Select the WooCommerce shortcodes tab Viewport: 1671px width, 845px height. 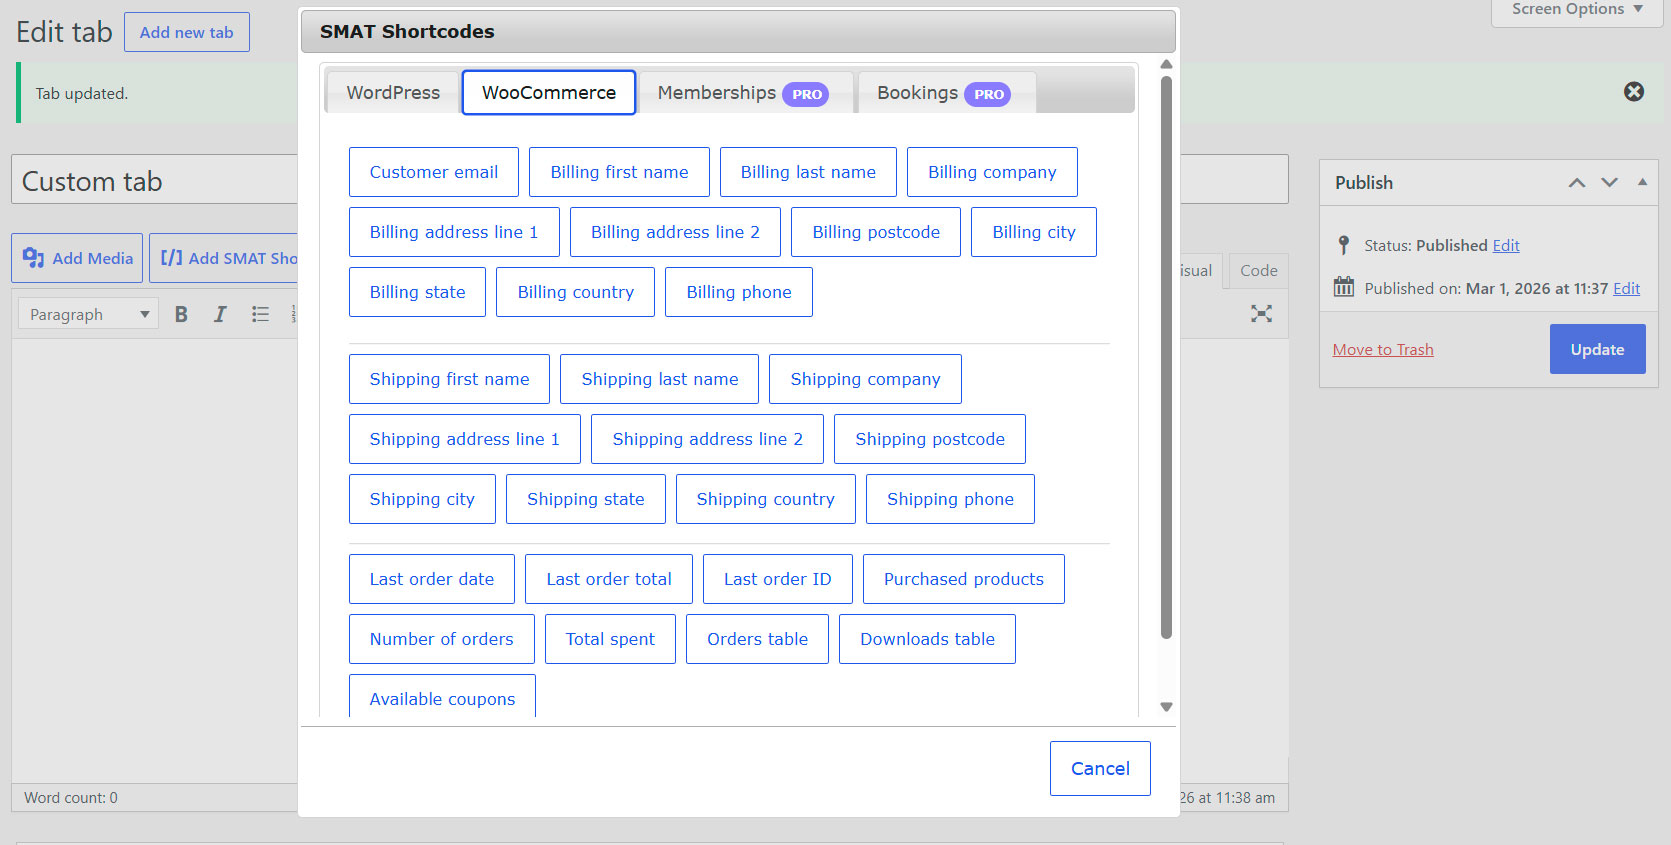click(x=549, y=92)
